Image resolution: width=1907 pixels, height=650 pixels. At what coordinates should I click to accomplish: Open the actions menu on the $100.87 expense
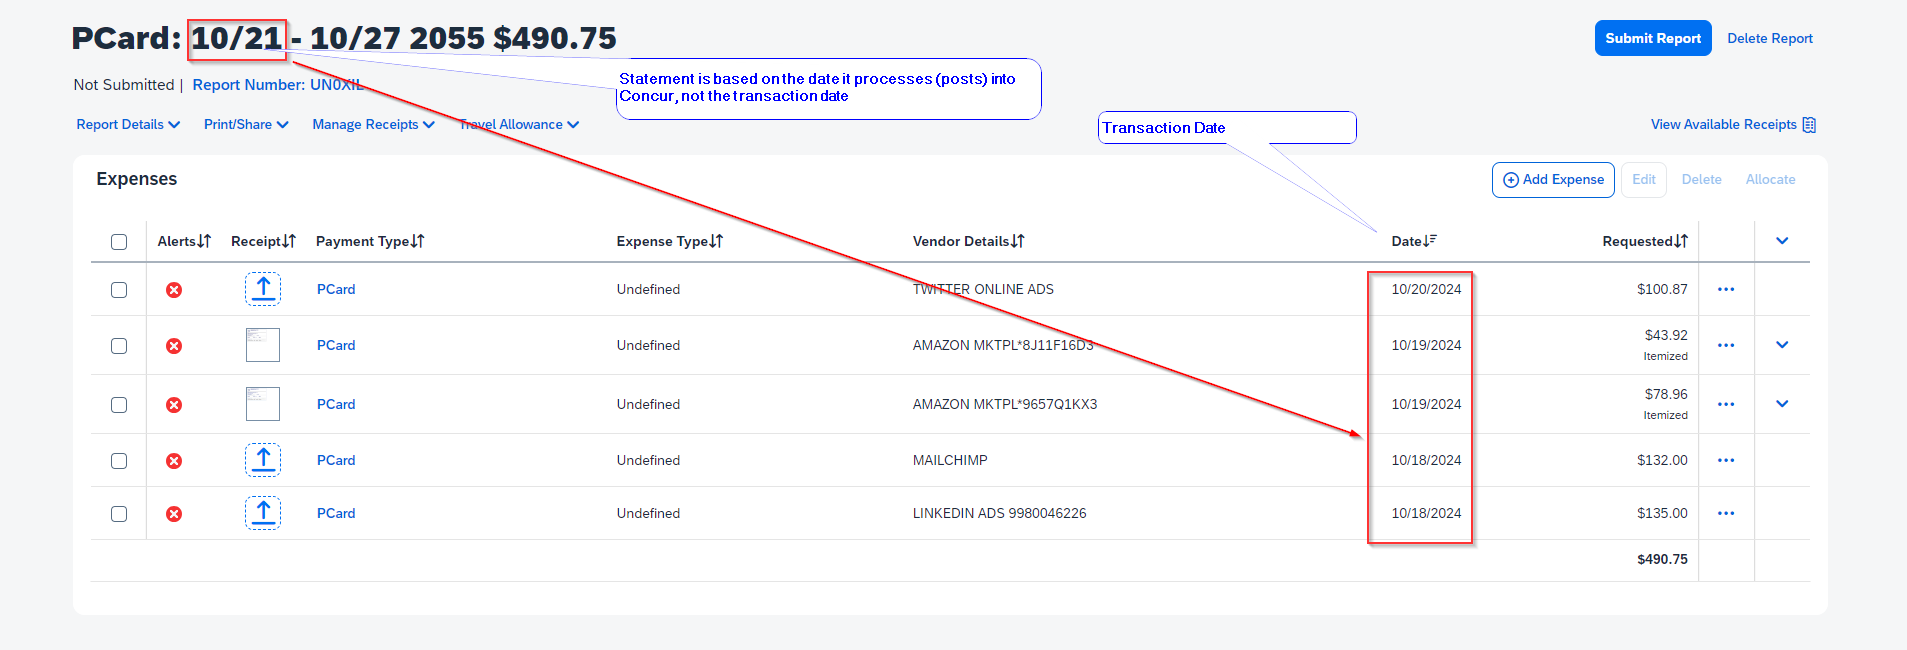pyautogui.click(x=1726, y=289)
